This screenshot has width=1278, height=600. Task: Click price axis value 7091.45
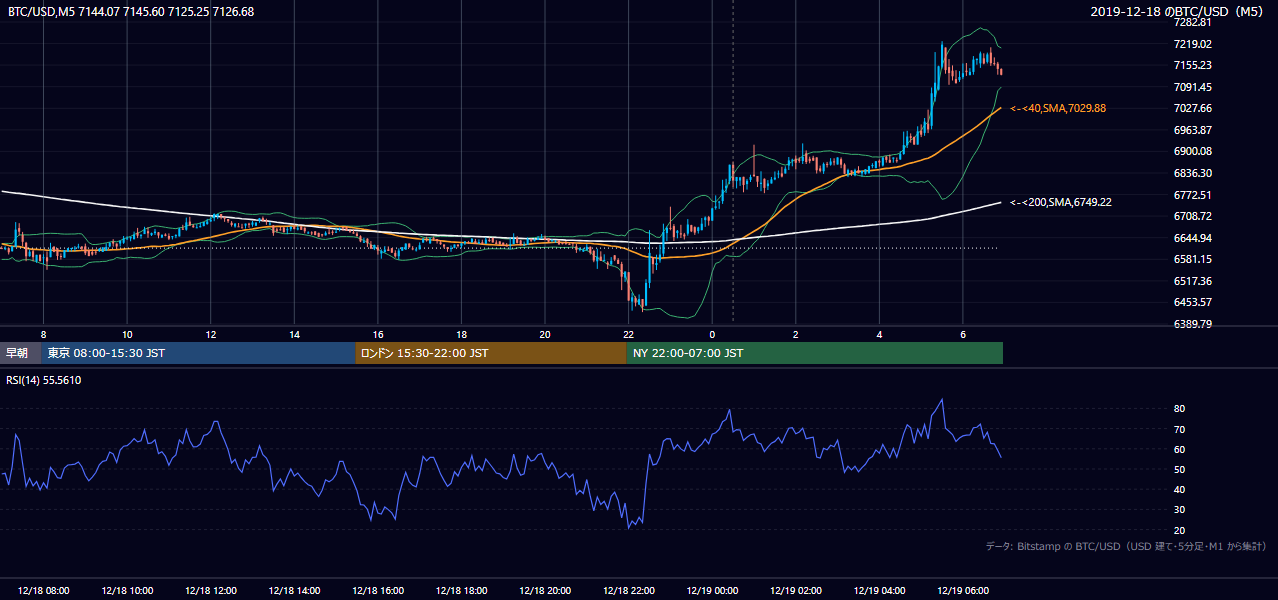(x=1192, y=87)
